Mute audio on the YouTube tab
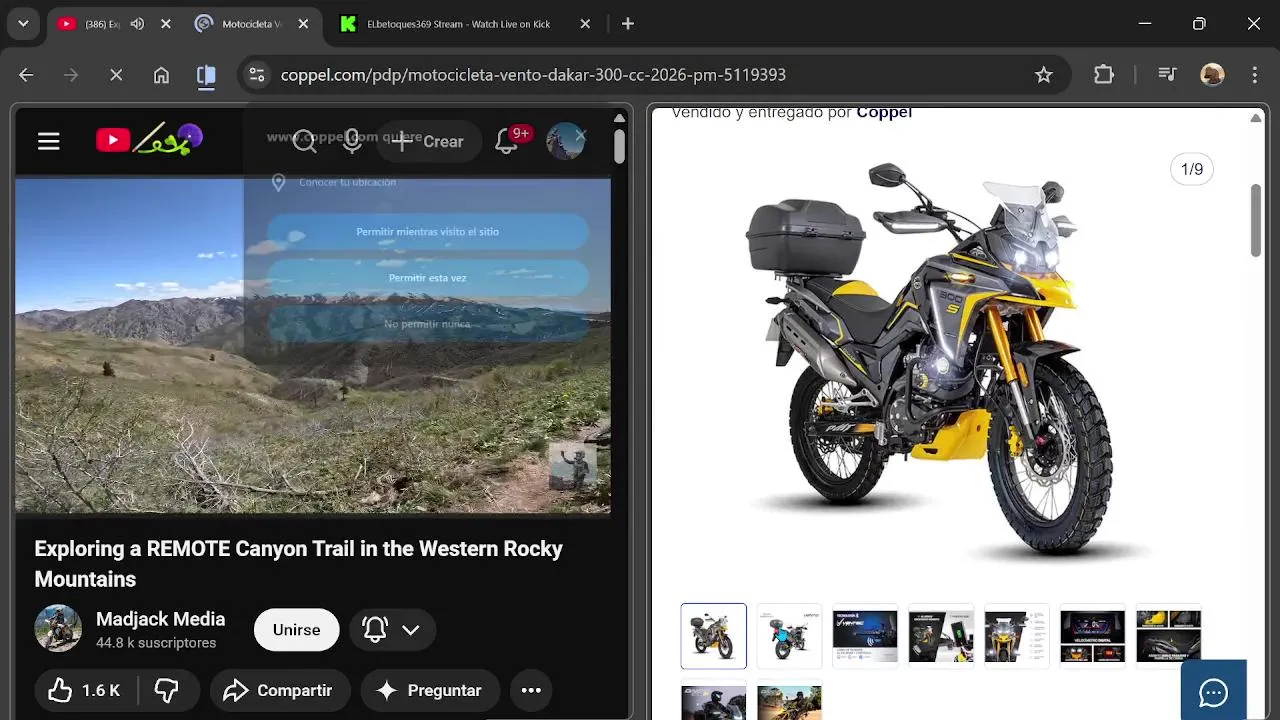Image resolution: width=1280 pixels, height=720 pixels. [137, 24]
